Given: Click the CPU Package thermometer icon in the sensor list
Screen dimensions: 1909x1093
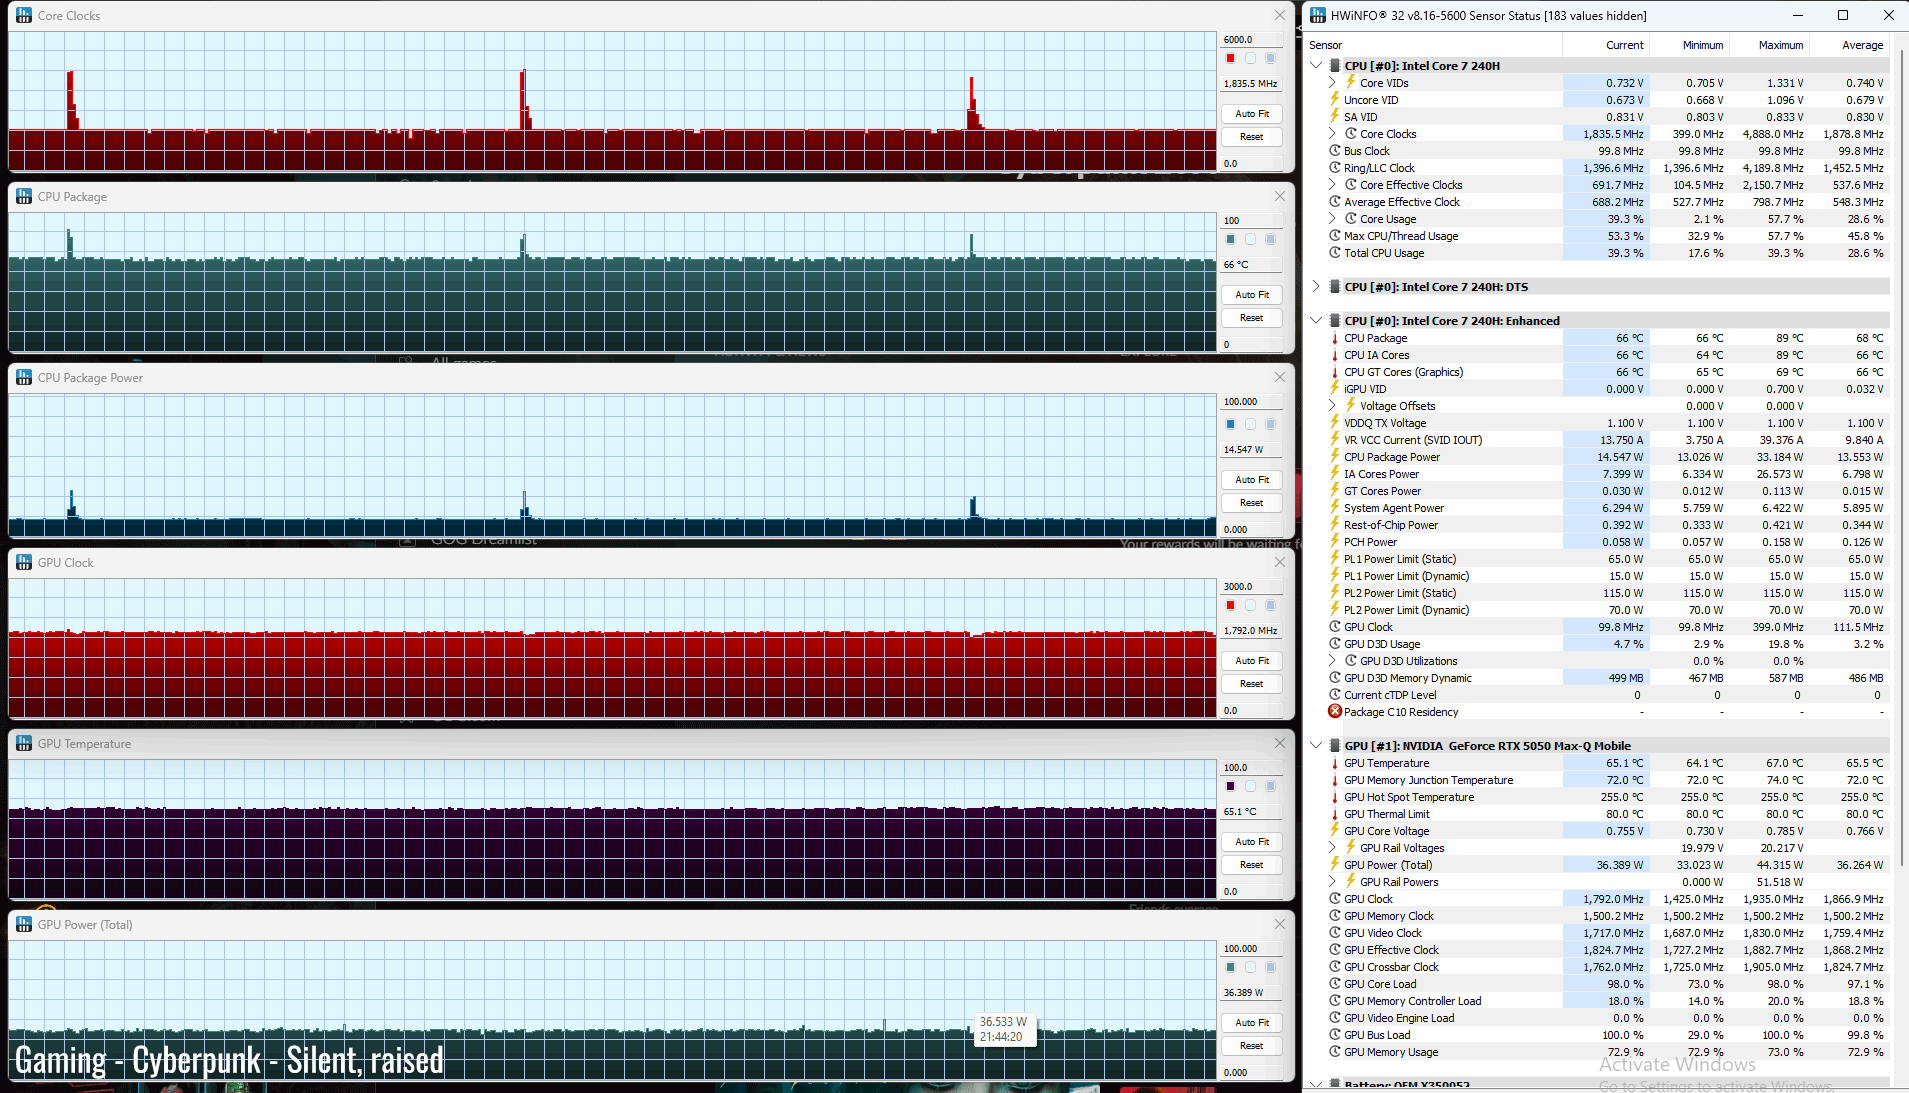Looking at the screenshot, I should coord(1334,338).
